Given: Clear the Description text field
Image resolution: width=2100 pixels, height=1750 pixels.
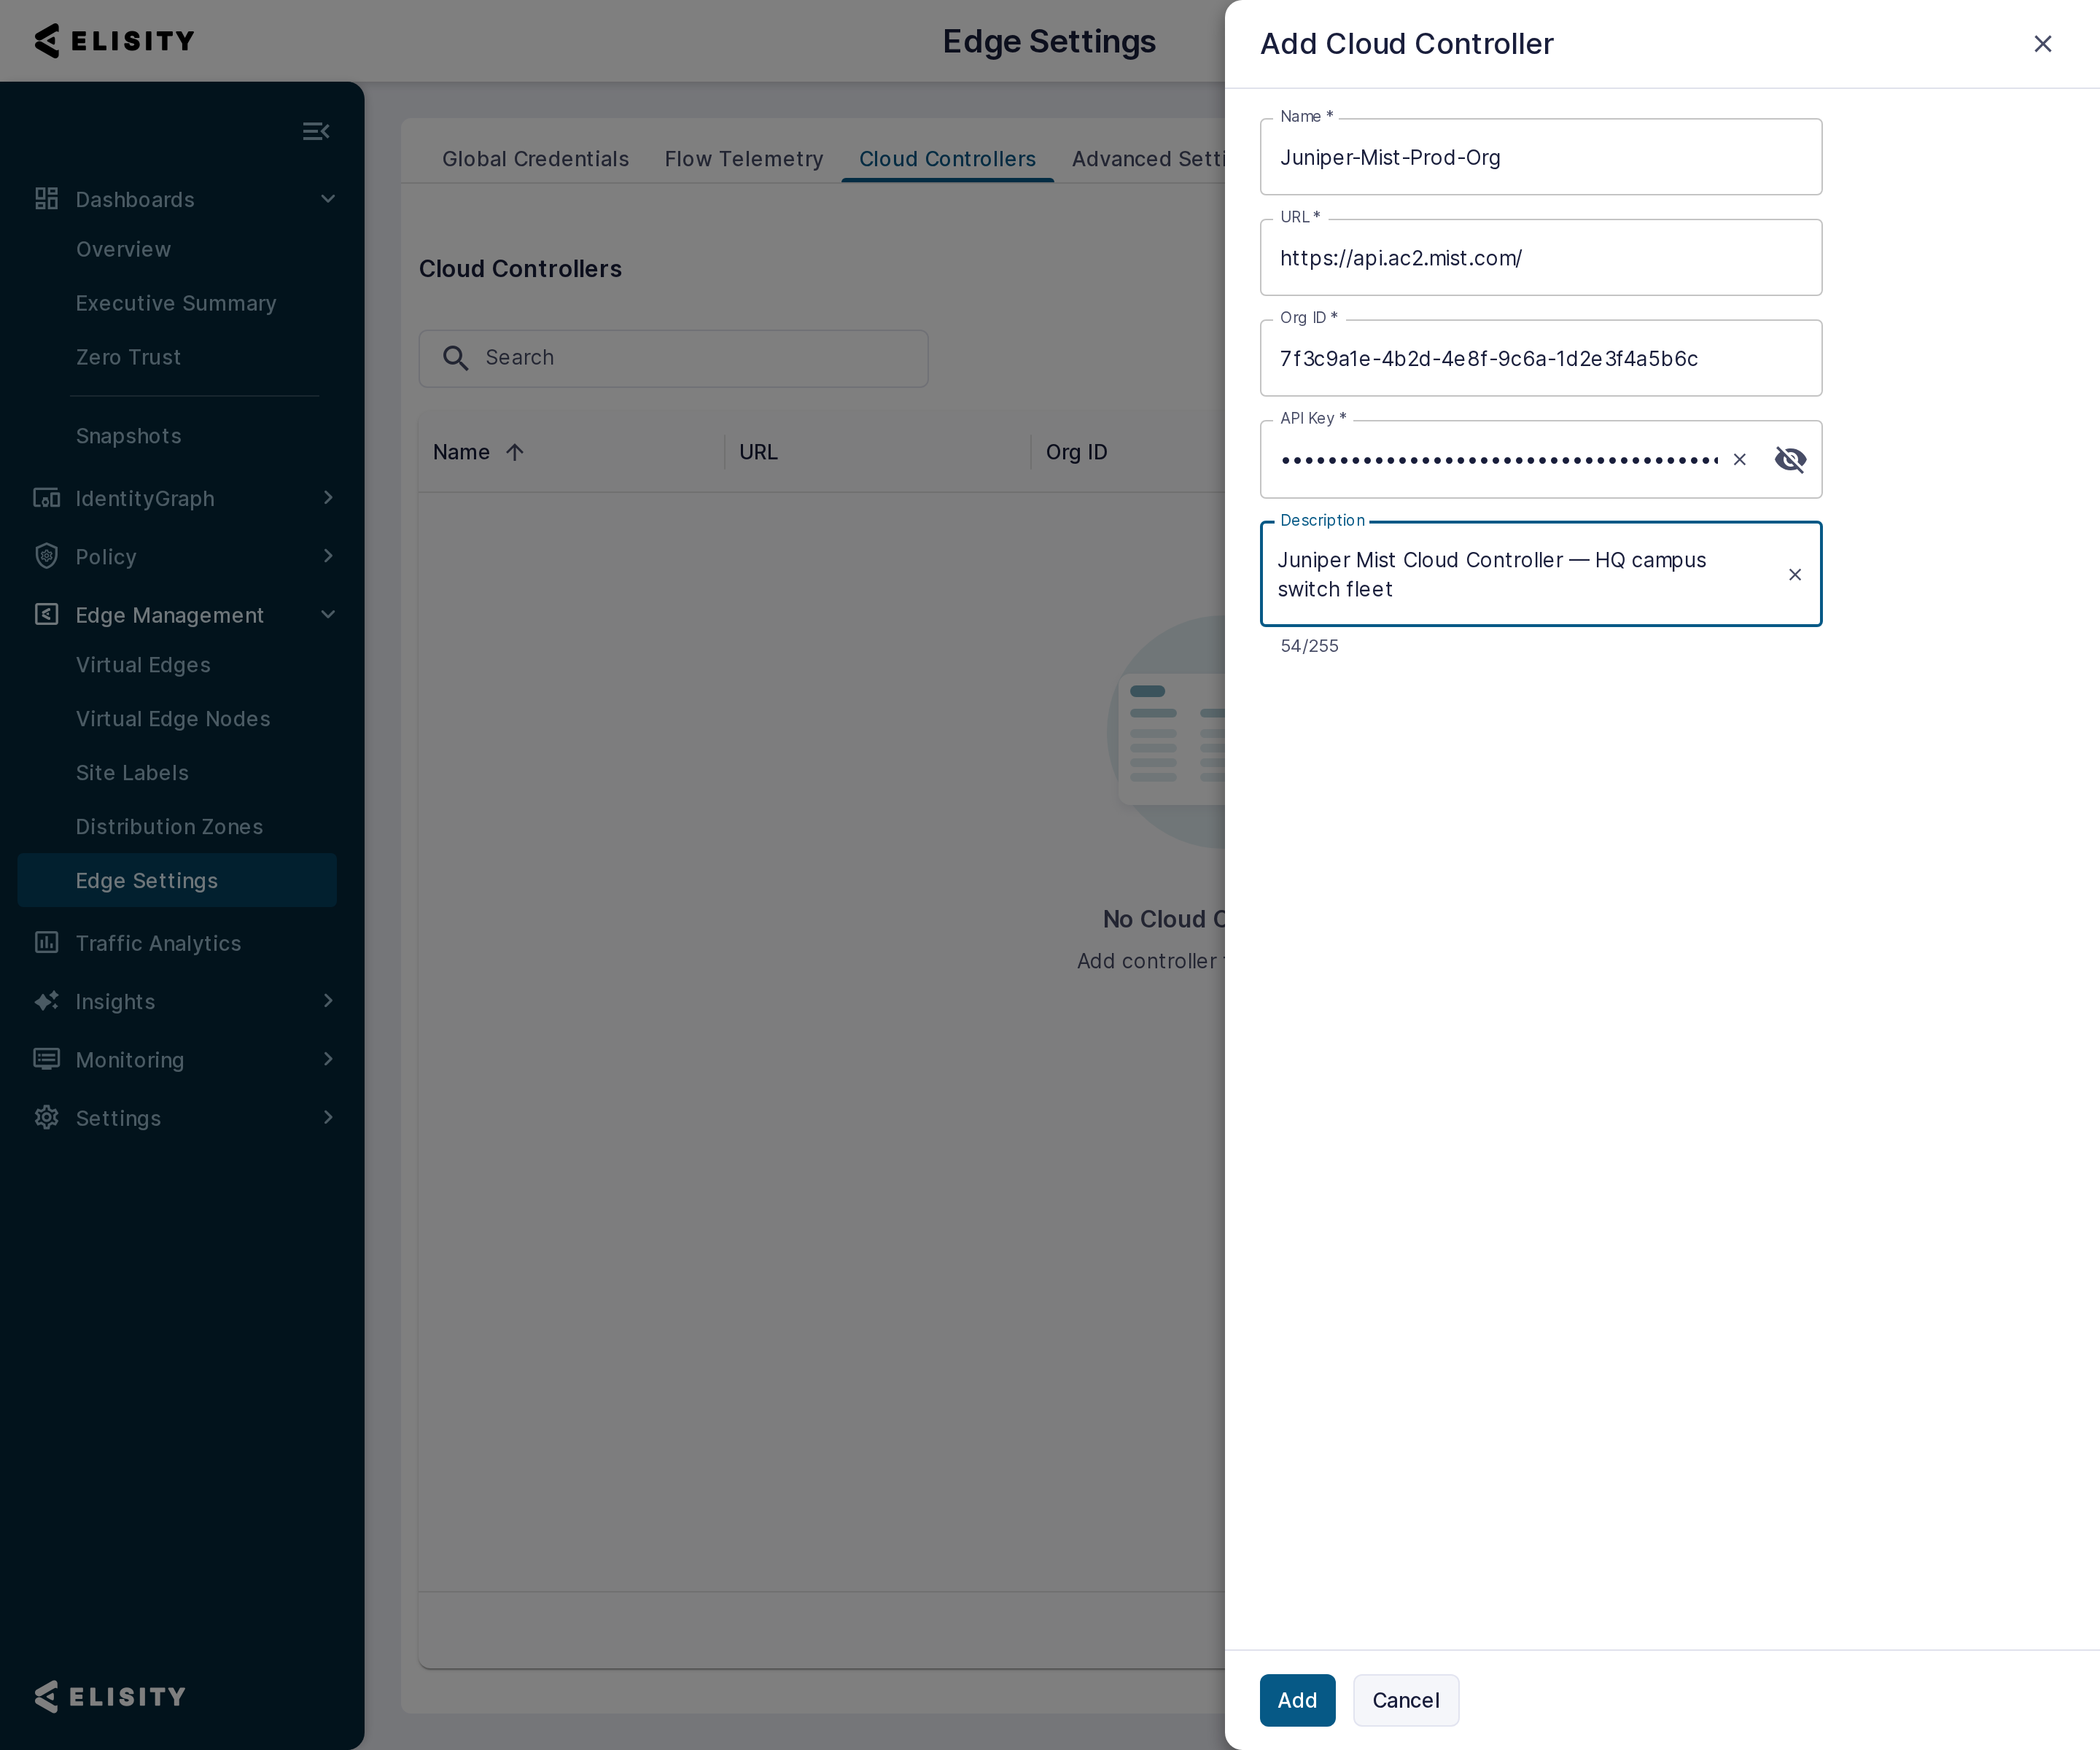Looking at the screenshot, I should [x=1795, y=574].
